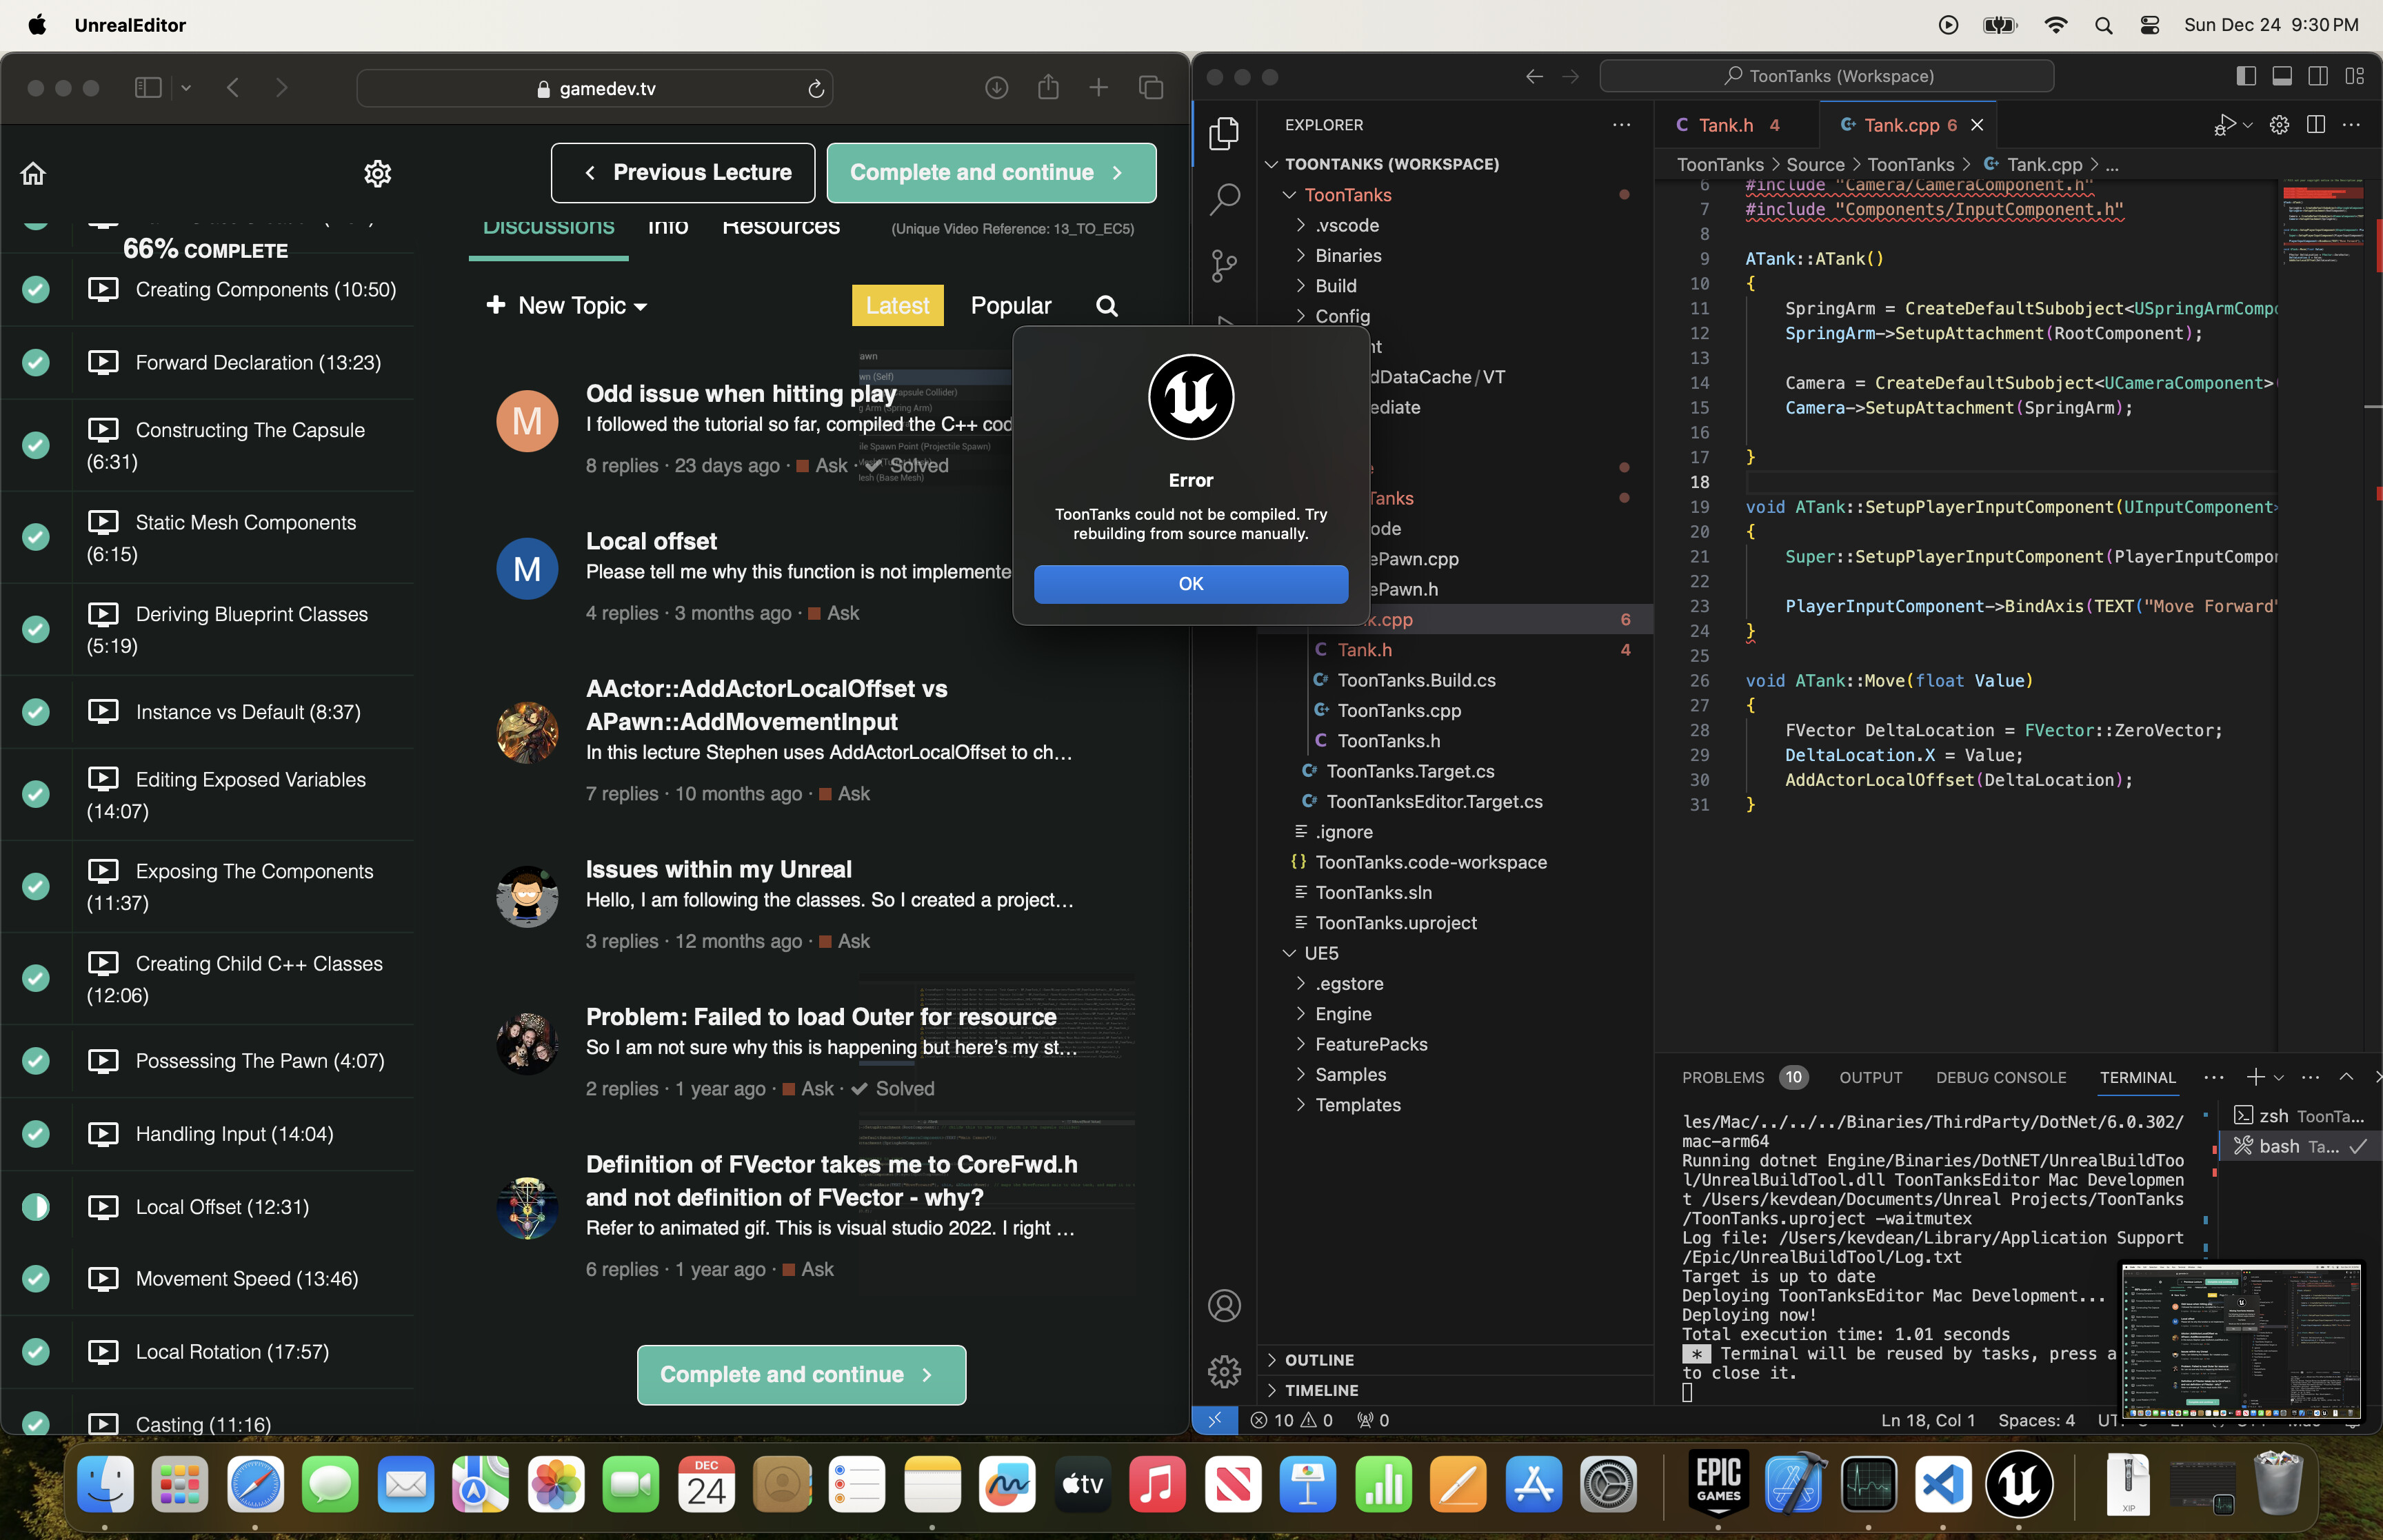This screenshot has height=1540, width=2383.
Task: Open the Safari share icon
Action: (1047, 87)
